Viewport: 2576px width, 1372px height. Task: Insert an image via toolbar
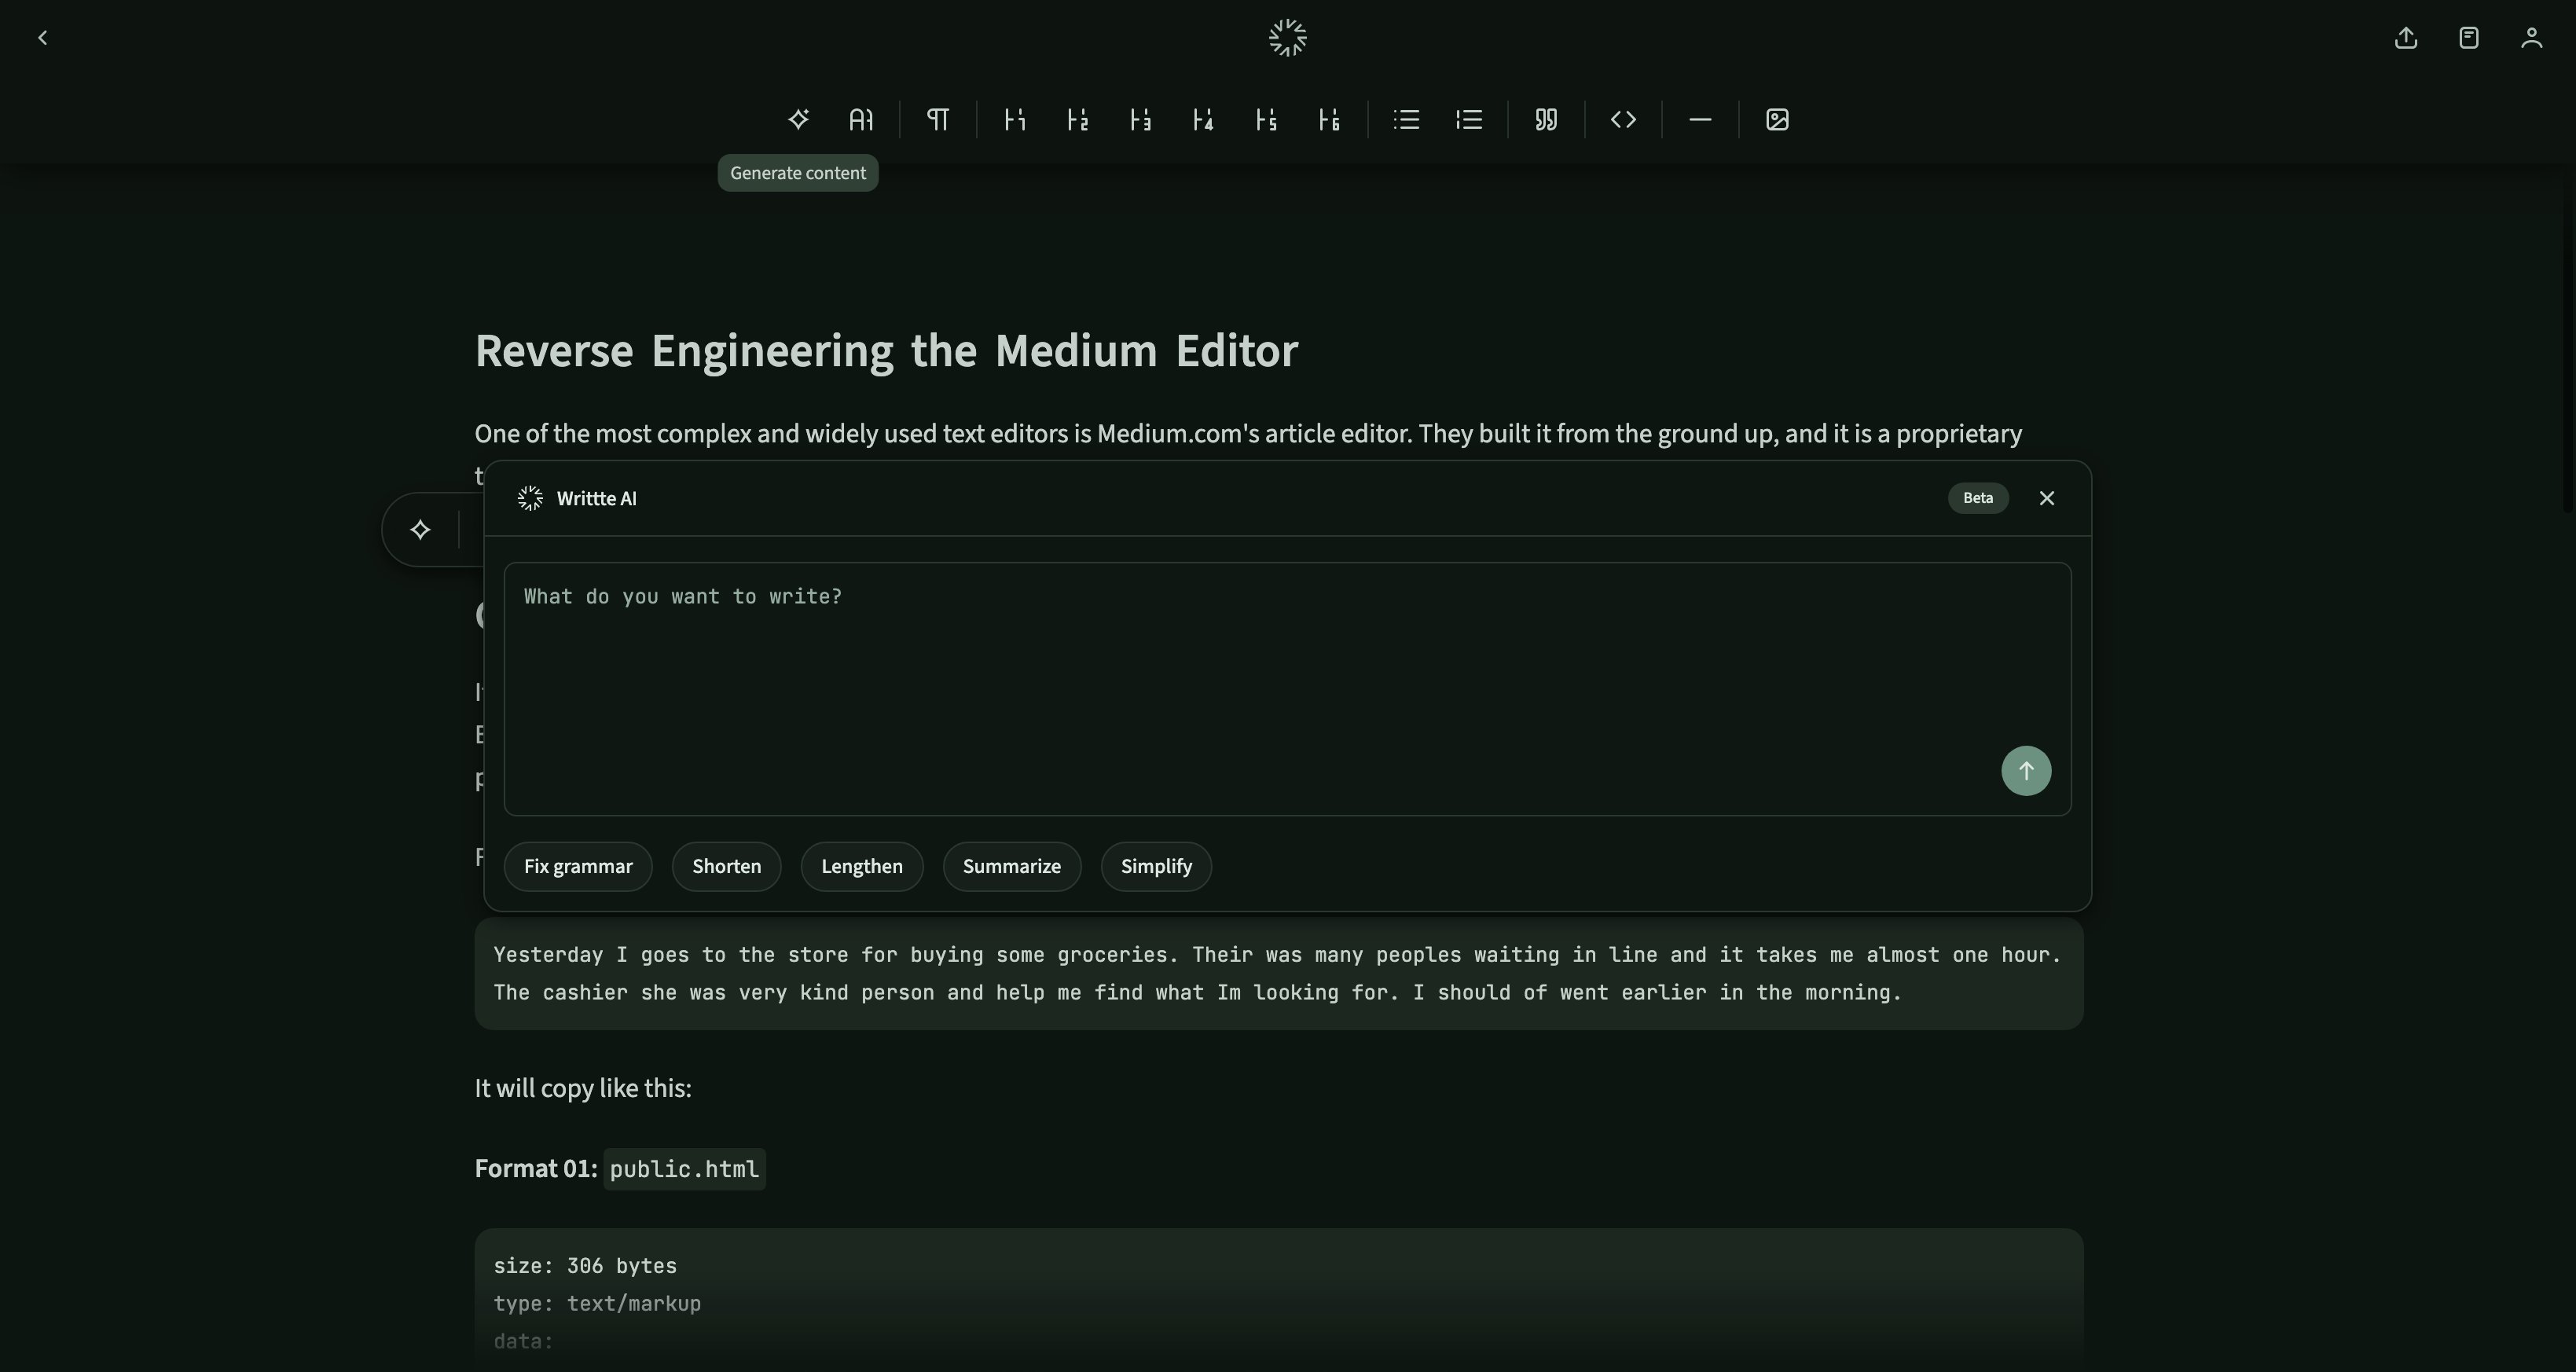1777,120
